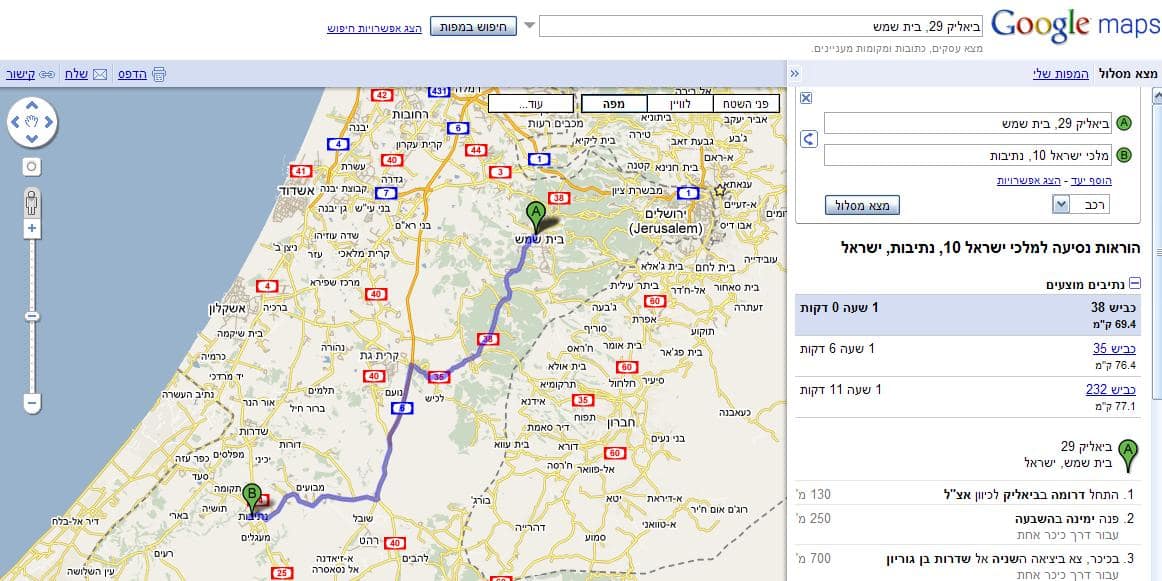The height and width of the screenshot is (581, 1162).
Task: Click the destination field מלכי ישראל 10
Action: pyautogui.click(x=968, y=155)
